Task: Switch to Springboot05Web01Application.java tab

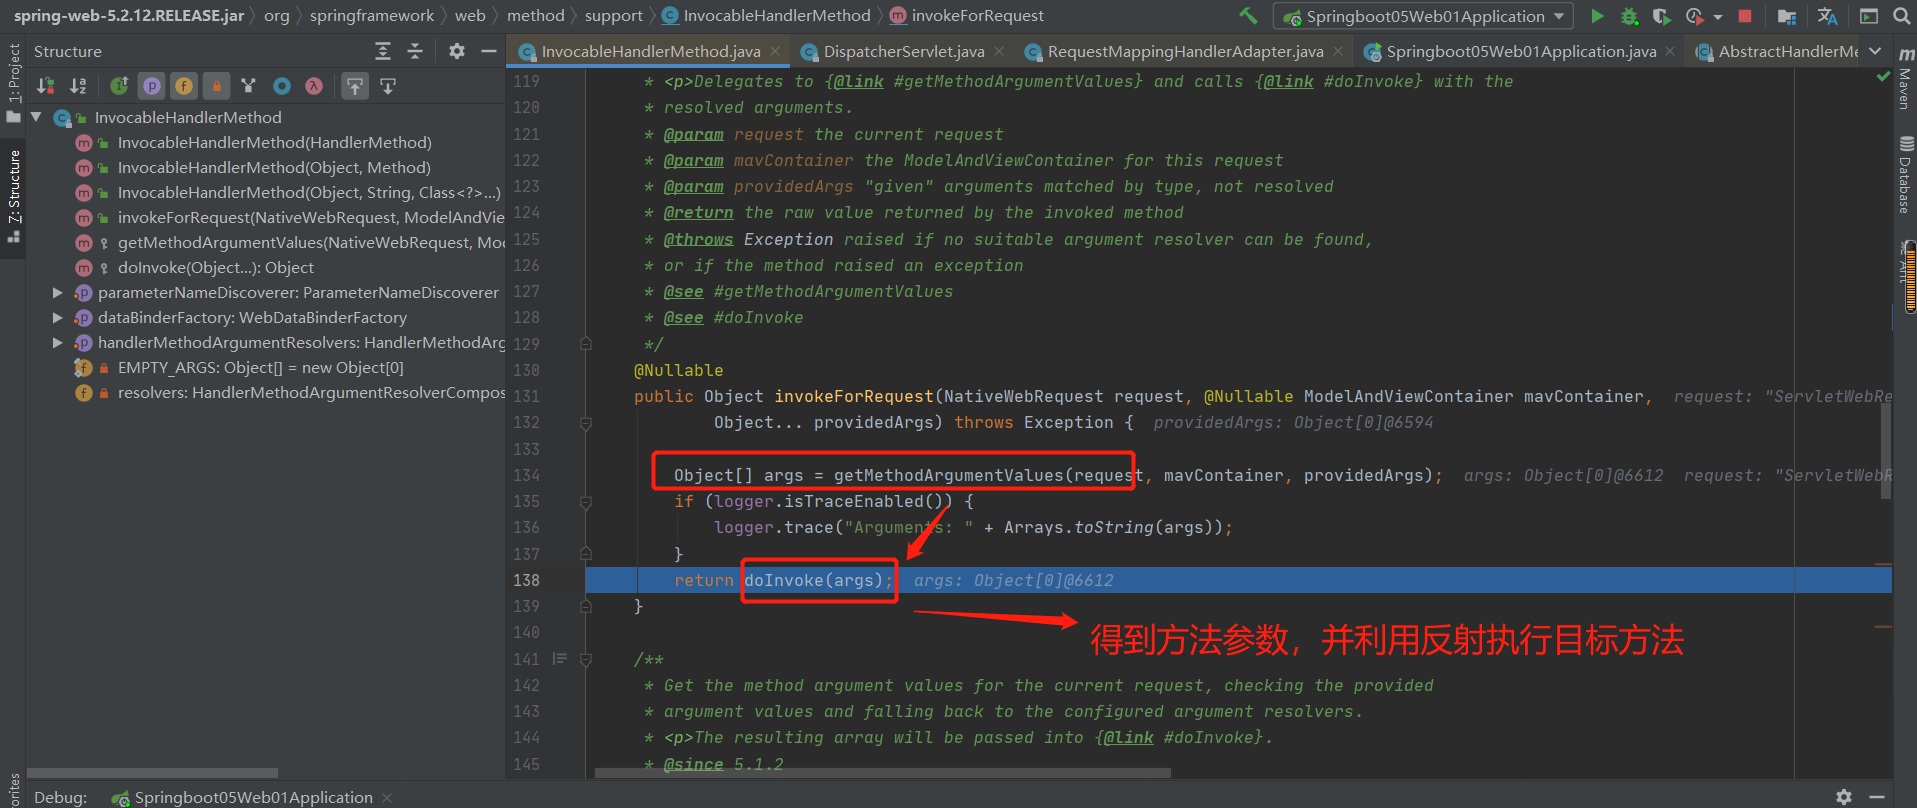Action: point(1521,51)
